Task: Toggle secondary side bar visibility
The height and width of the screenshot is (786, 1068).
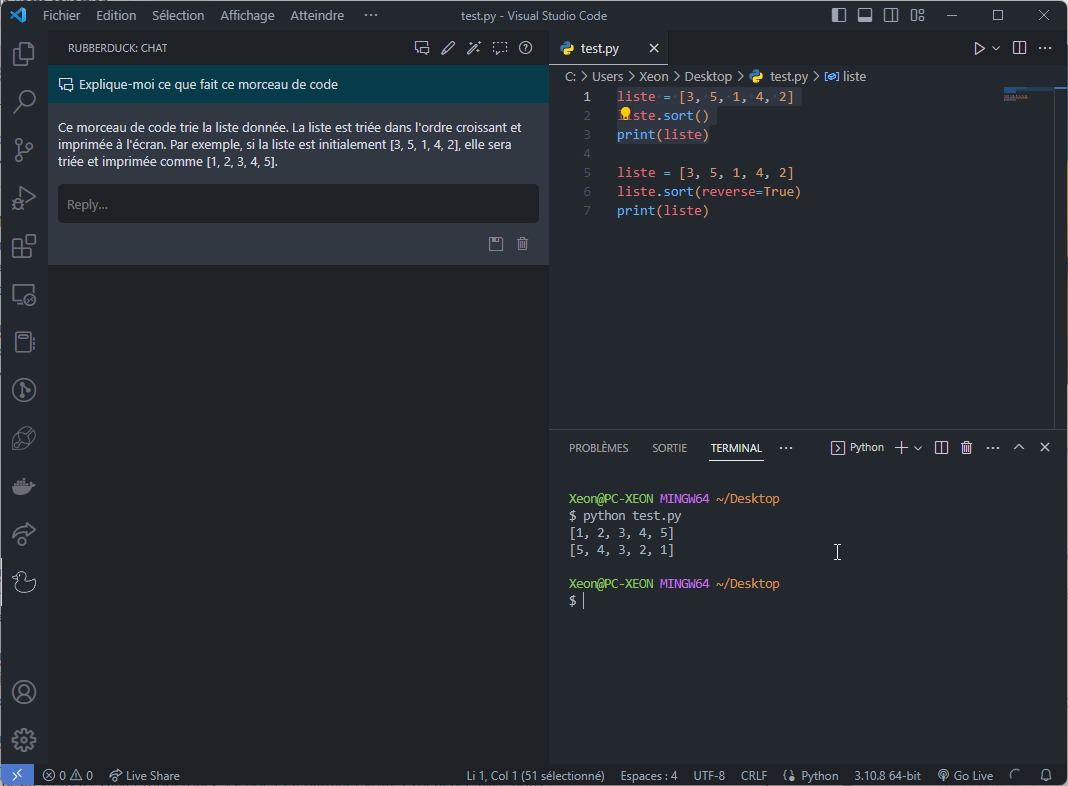Action: point(891,15)
